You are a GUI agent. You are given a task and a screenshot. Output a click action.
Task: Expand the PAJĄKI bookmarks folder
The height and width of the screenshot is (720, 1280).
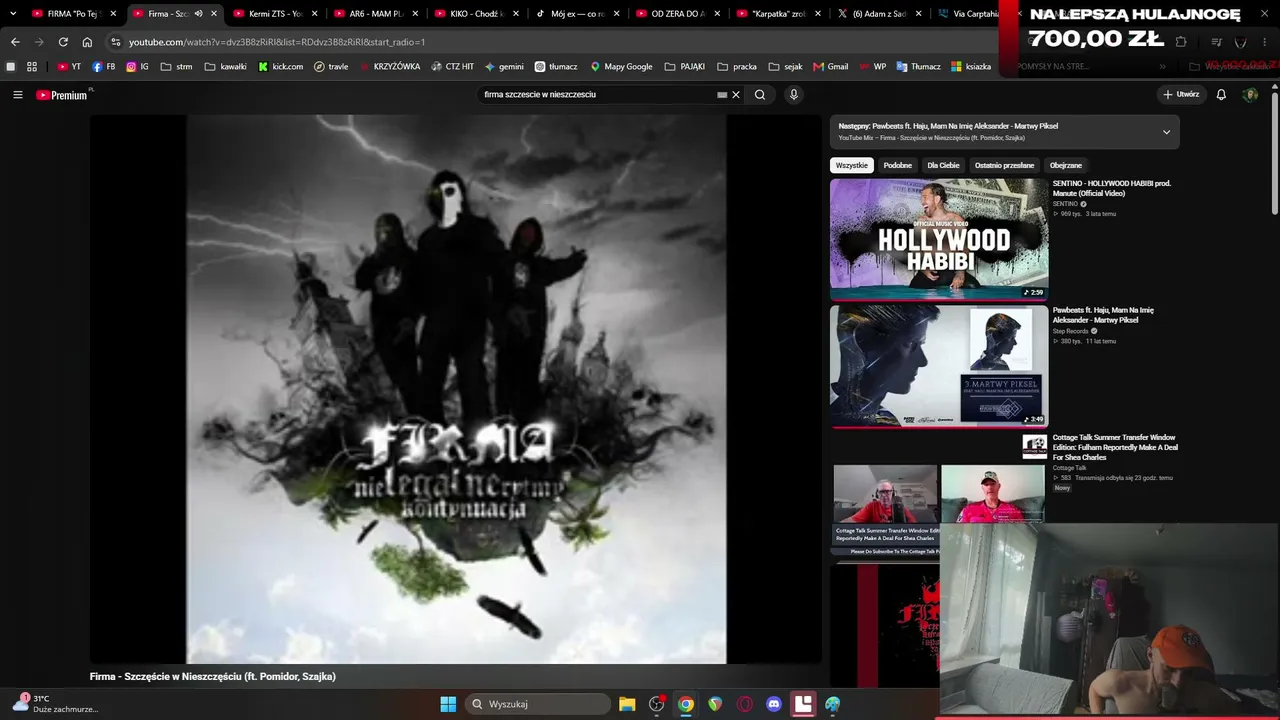(685, 67)
